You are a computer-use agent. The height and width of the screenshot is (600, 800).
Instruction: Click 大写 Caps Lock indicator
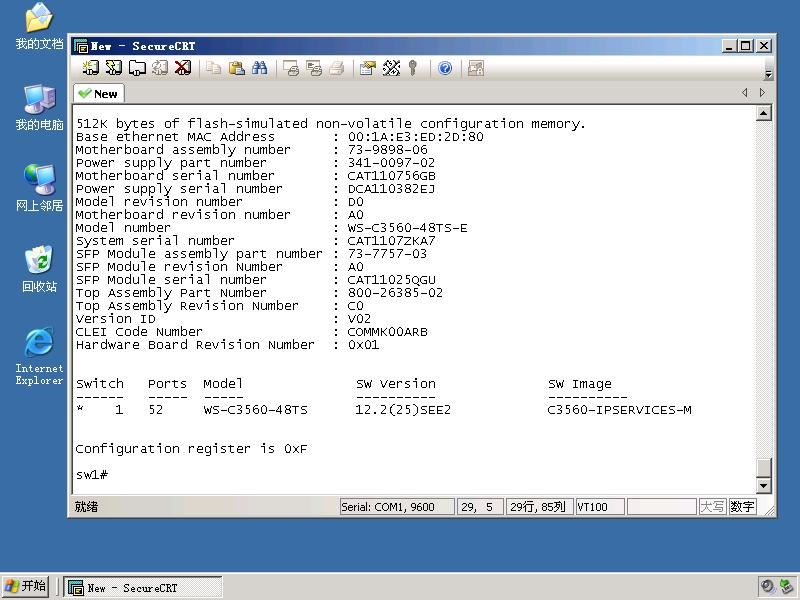(713, 507)
